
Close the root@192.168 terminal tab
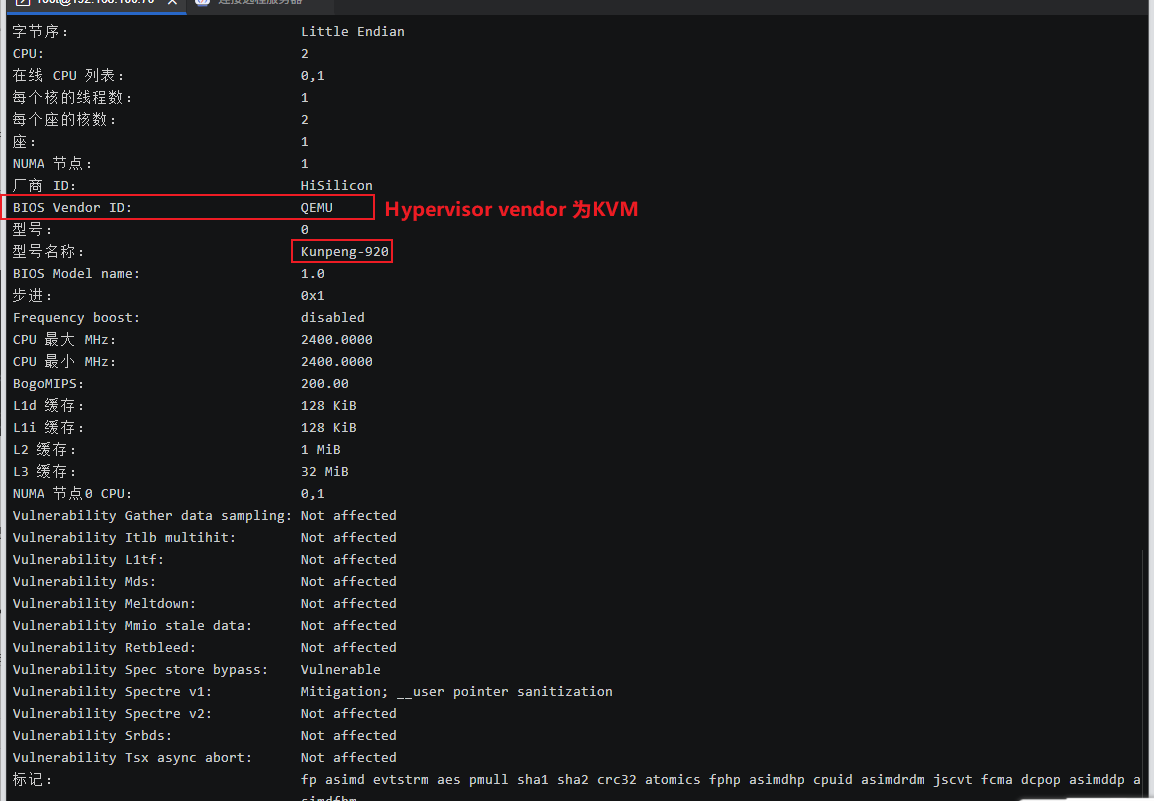pos(171,3)
